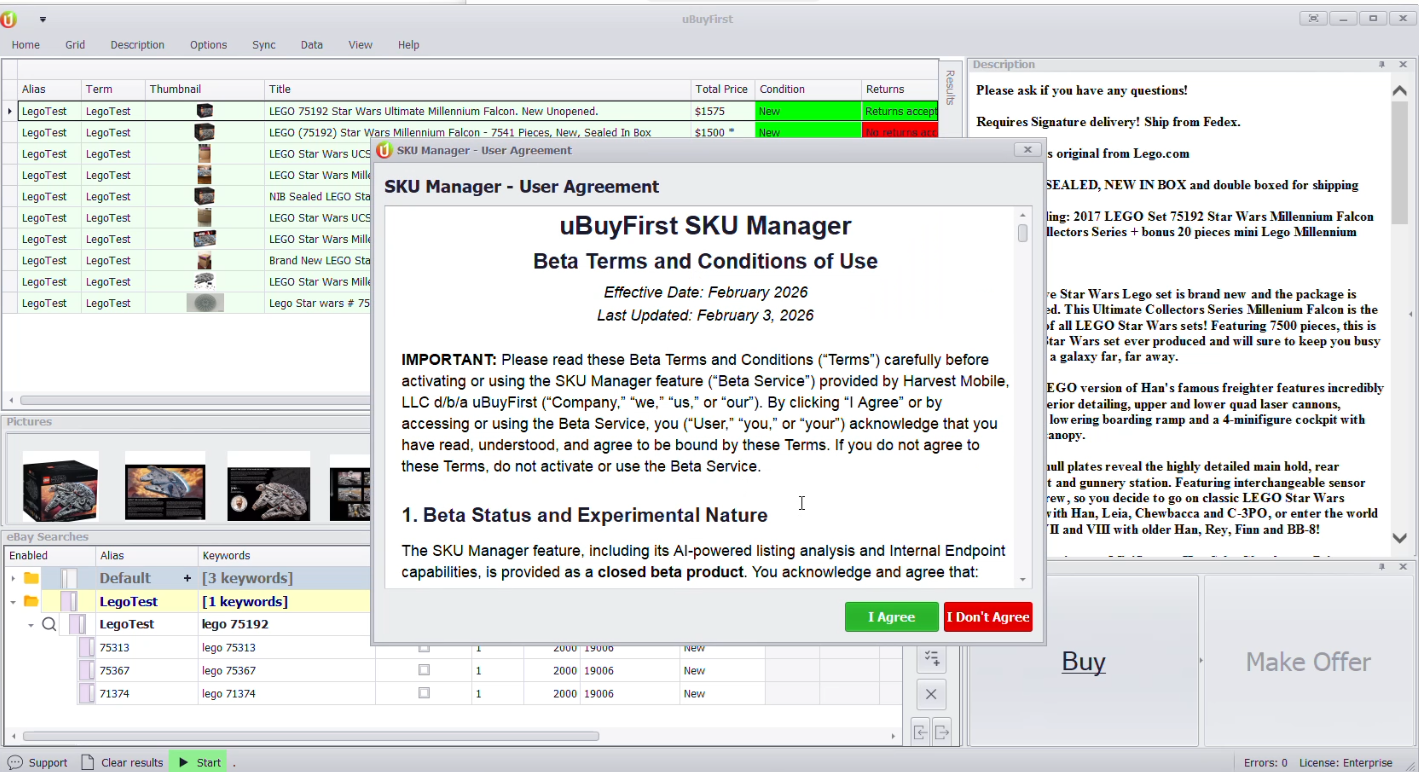Collapse the LegoTest folder row
Image resolution: width=1419 pixels, height=772 pixels.
click(13, 602)
